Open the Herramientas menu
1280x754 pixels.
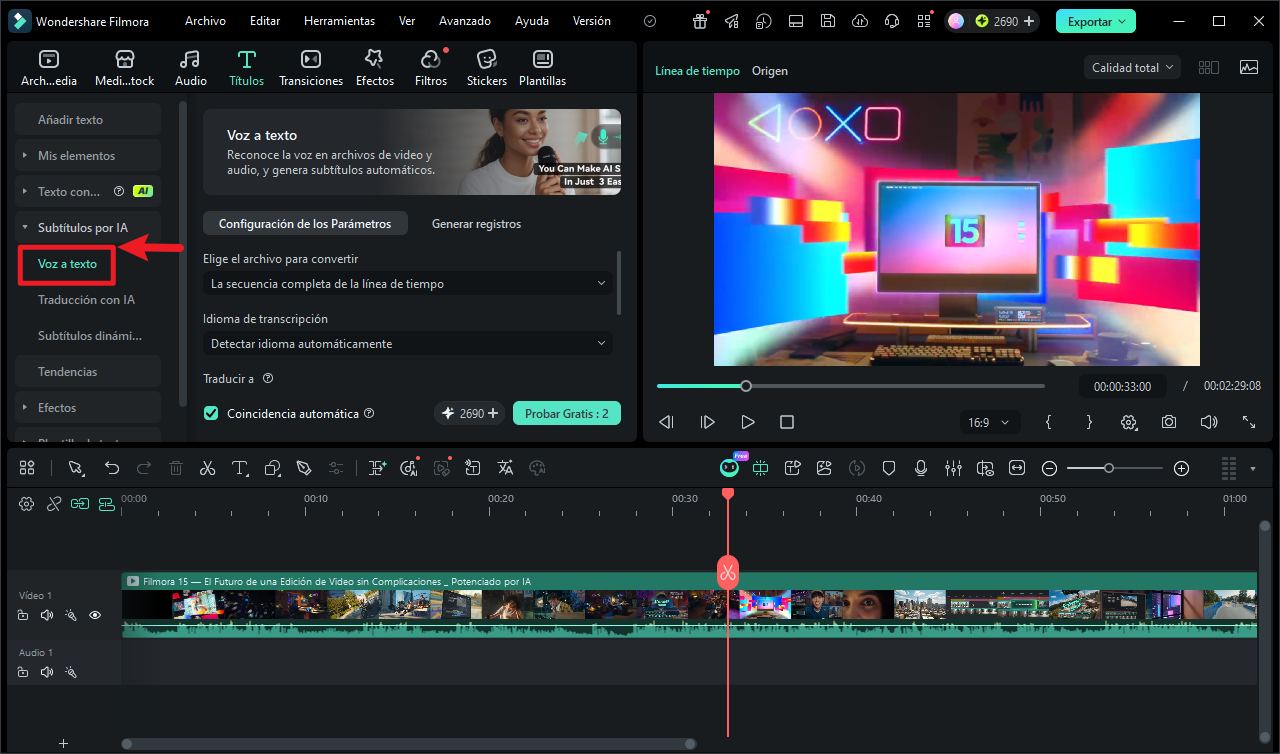[x=339, y=21]
